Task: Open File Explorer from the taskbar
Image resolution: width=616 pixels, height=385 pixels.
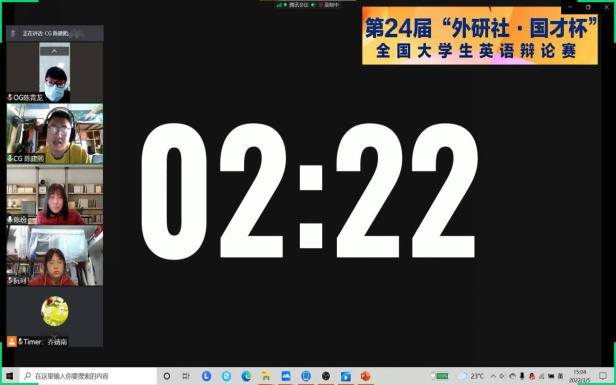Action: (266, 376)
